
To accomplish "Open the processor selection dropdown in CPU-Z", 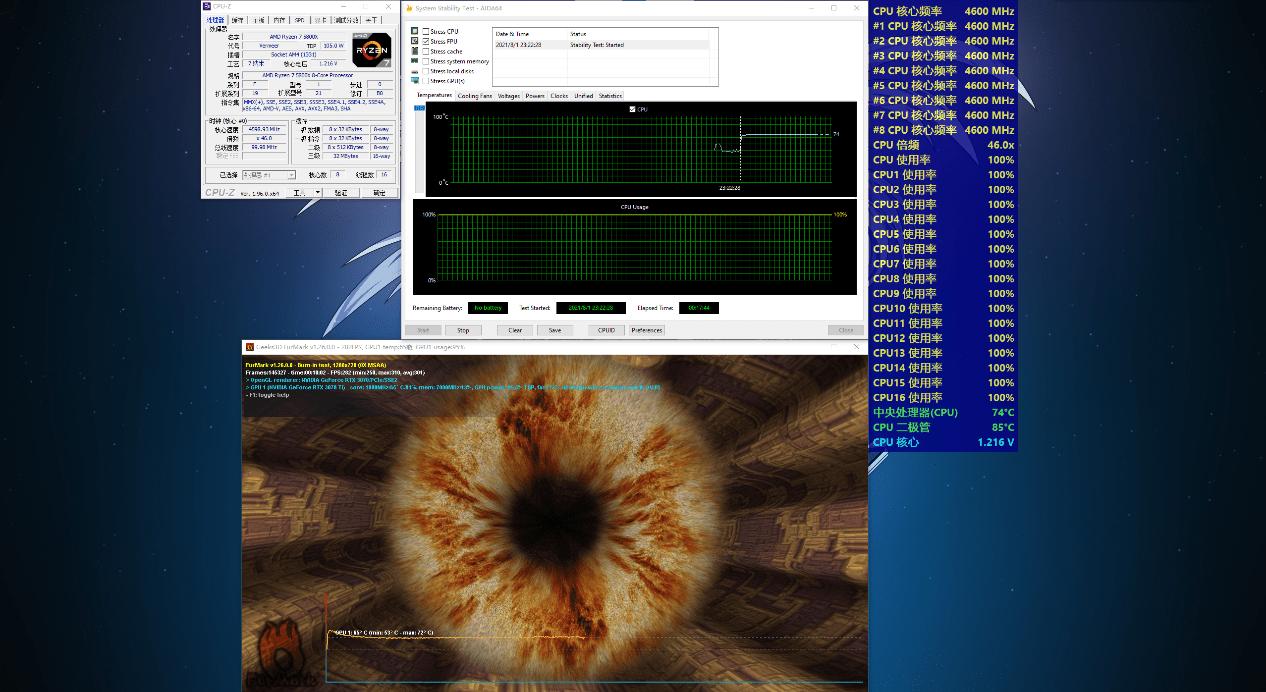I will [268, 175].
